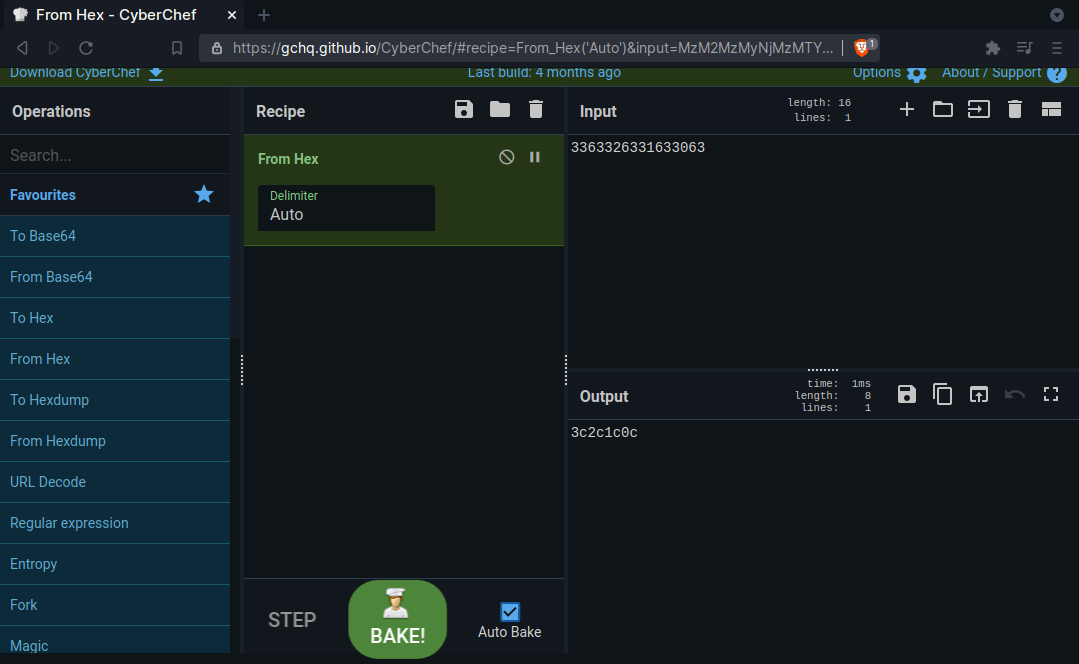Click the Favourites star icon
The image size is (1079, 664).
click(204, 195)
